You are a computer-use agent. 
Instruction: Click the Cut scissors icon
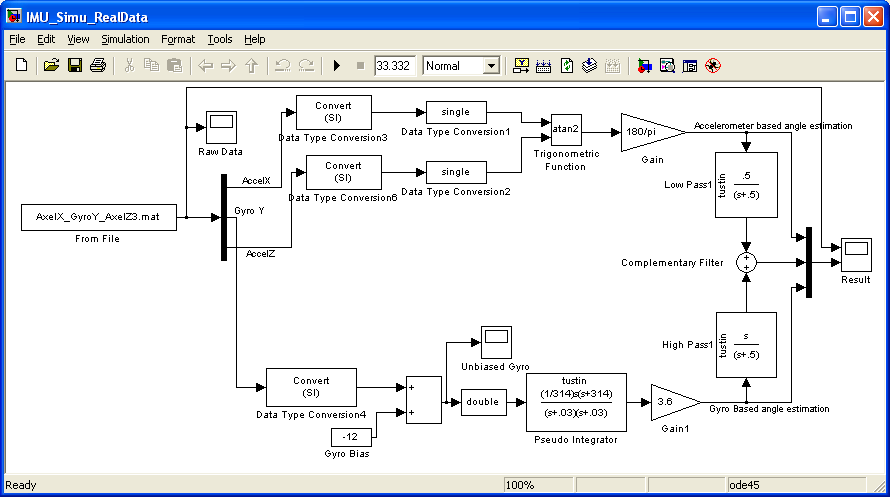[x=129, y=65]
